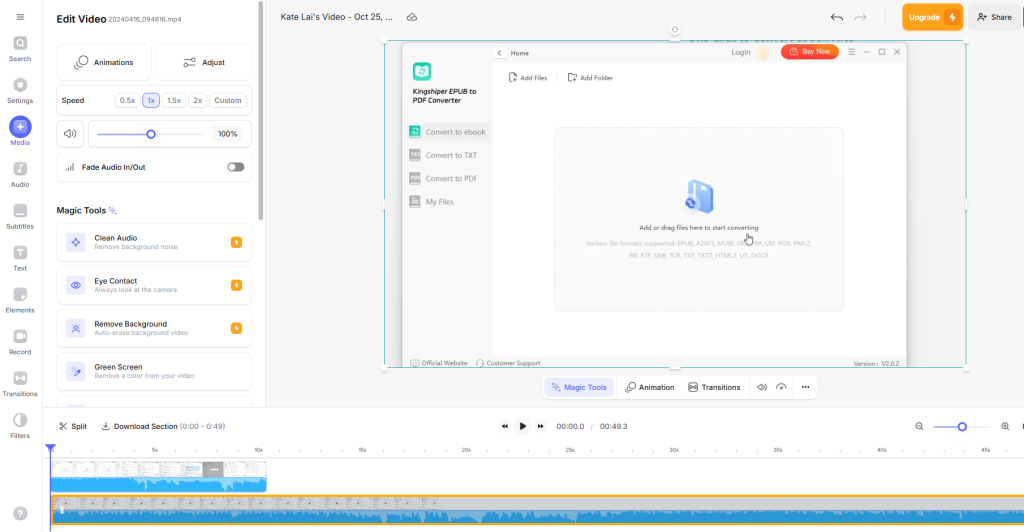
Task: Set speed to 0.5x
Action: coord(127,101)
